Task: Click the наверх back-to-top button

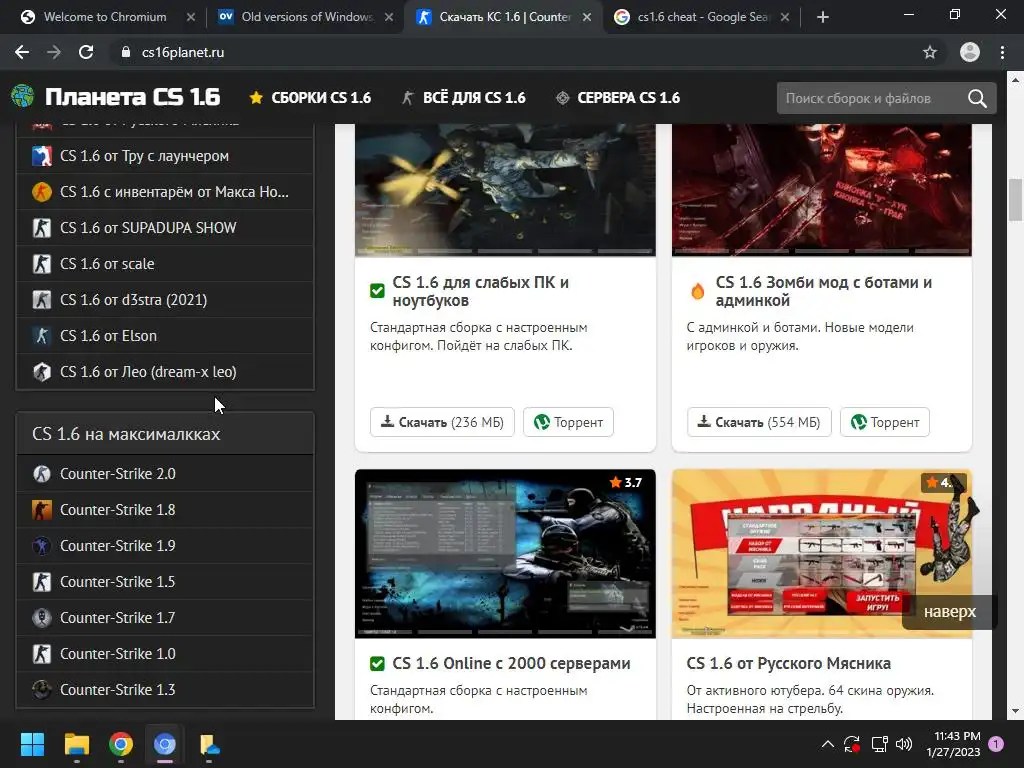Action: (950, 612)
